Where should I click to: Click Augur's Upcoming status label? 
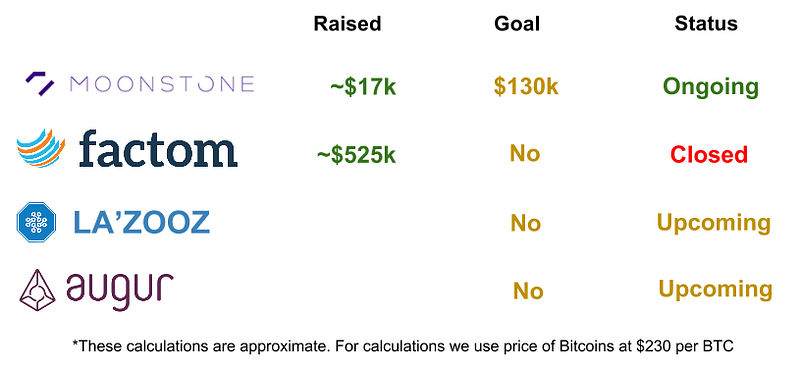pyautogui.click(x=715, y=290)
